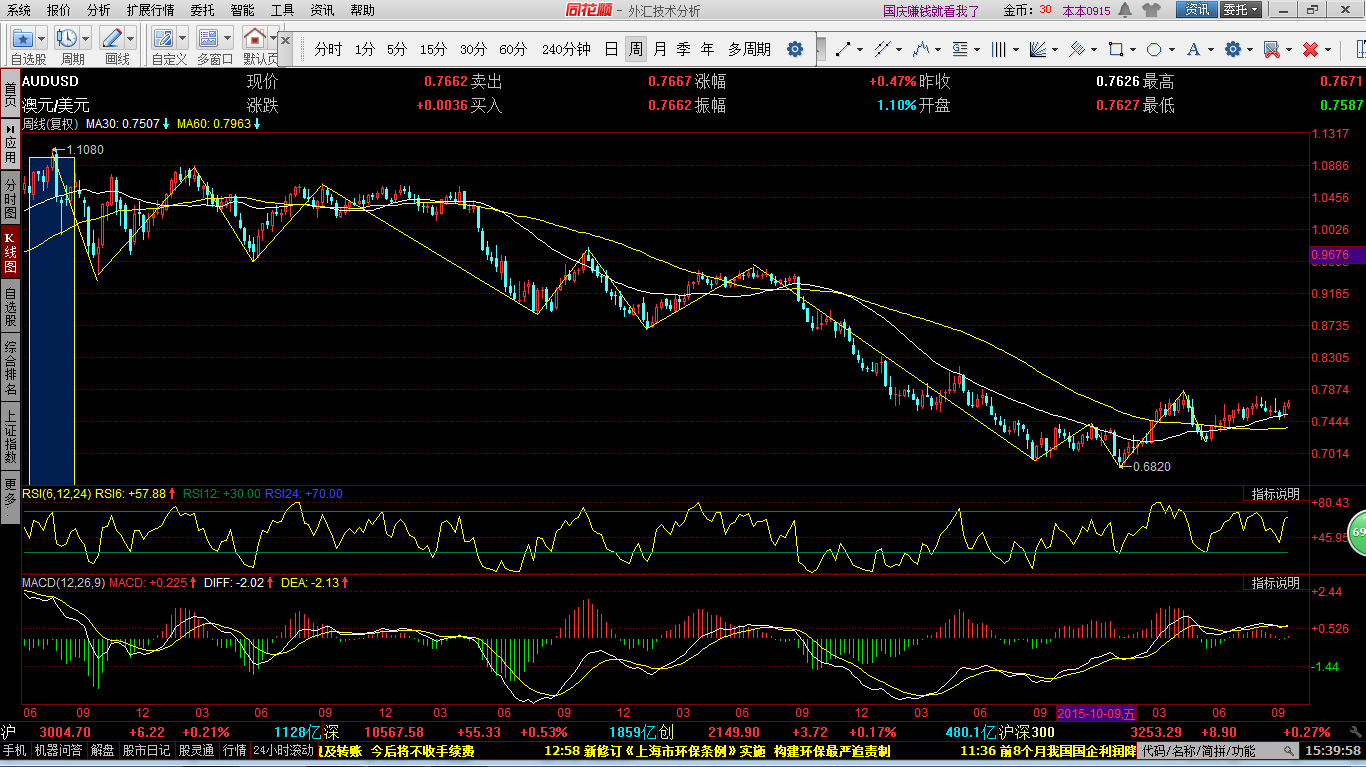Open the 智能 menu
The image size is (1366, 767).
[242, 10]
